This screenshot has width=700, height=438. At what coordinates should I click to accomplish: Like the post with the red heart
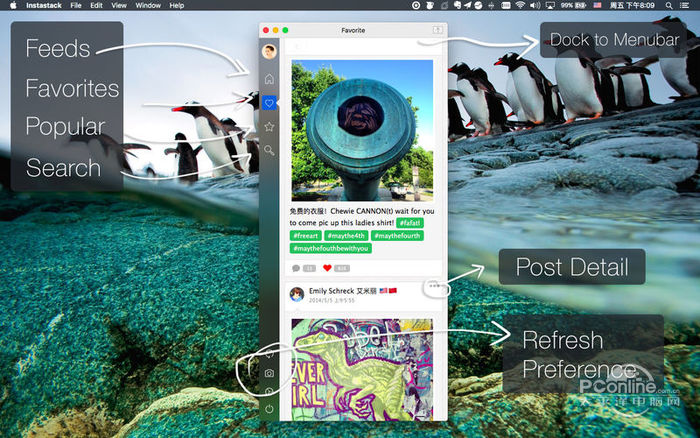point(327,268)
